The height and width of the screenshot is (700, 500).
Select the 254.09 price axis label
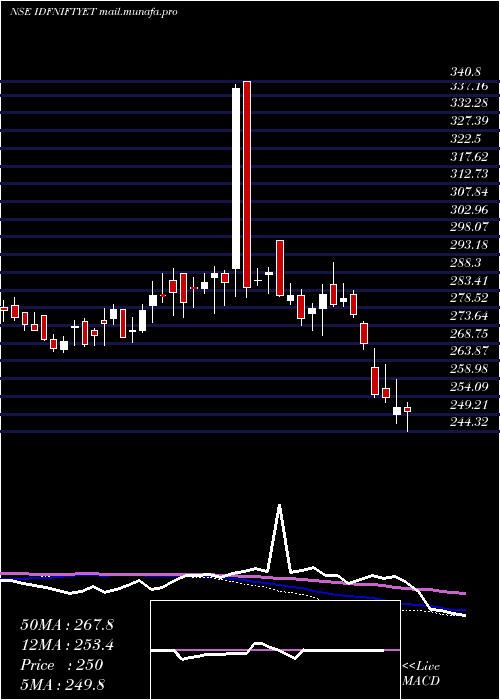coord(468,386)
